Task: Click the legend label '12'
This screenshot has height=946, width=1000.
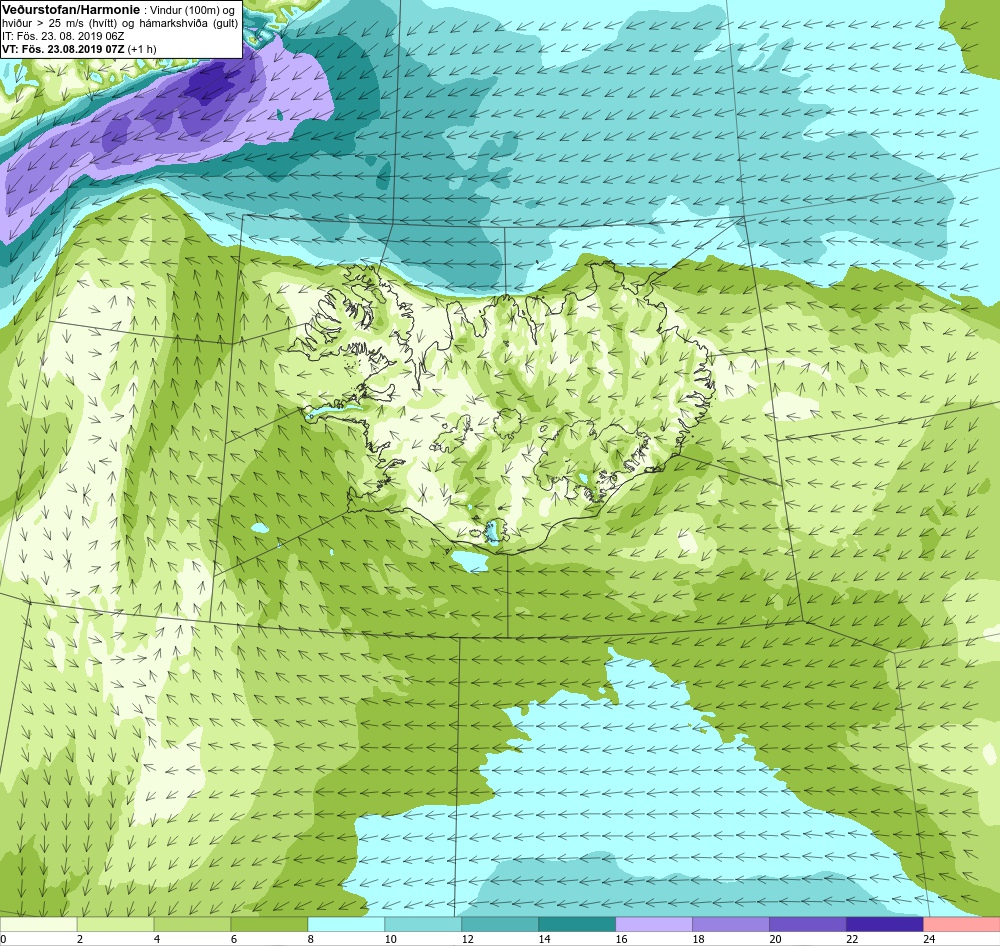Action: [467, 939]
